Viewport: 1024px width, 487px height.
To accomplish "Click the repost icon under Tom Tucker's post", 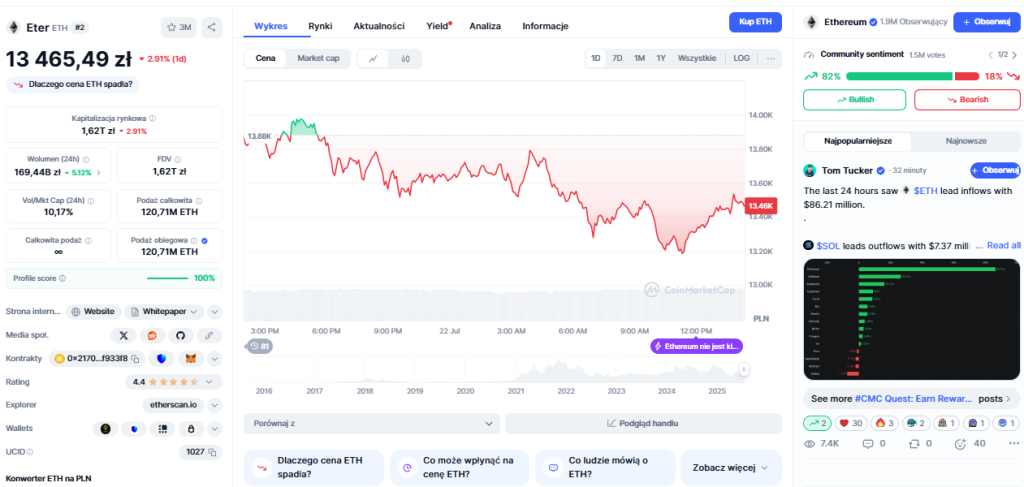I will [x=914, y=444].
